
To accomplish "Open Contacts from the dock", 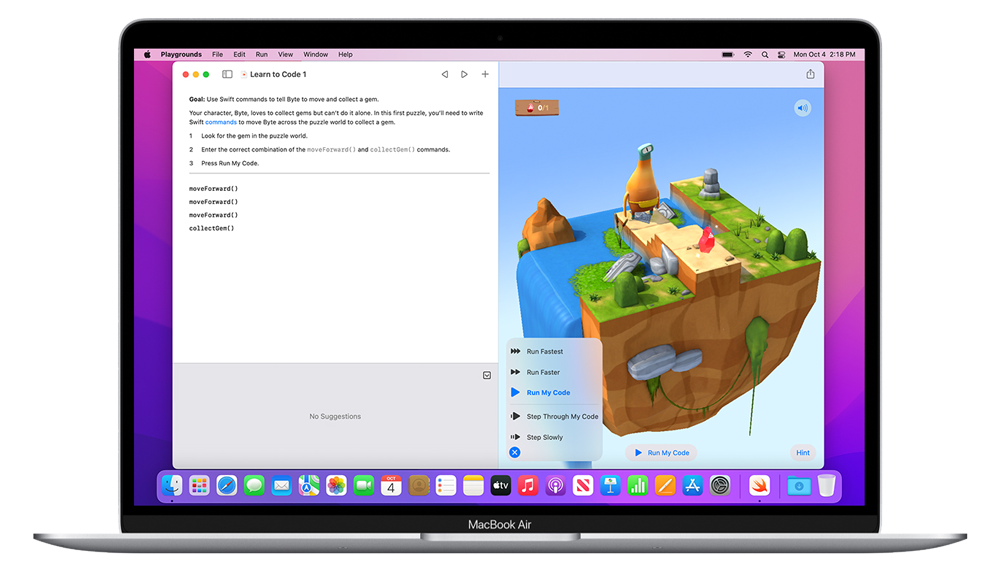I will (x=418, y=486).
